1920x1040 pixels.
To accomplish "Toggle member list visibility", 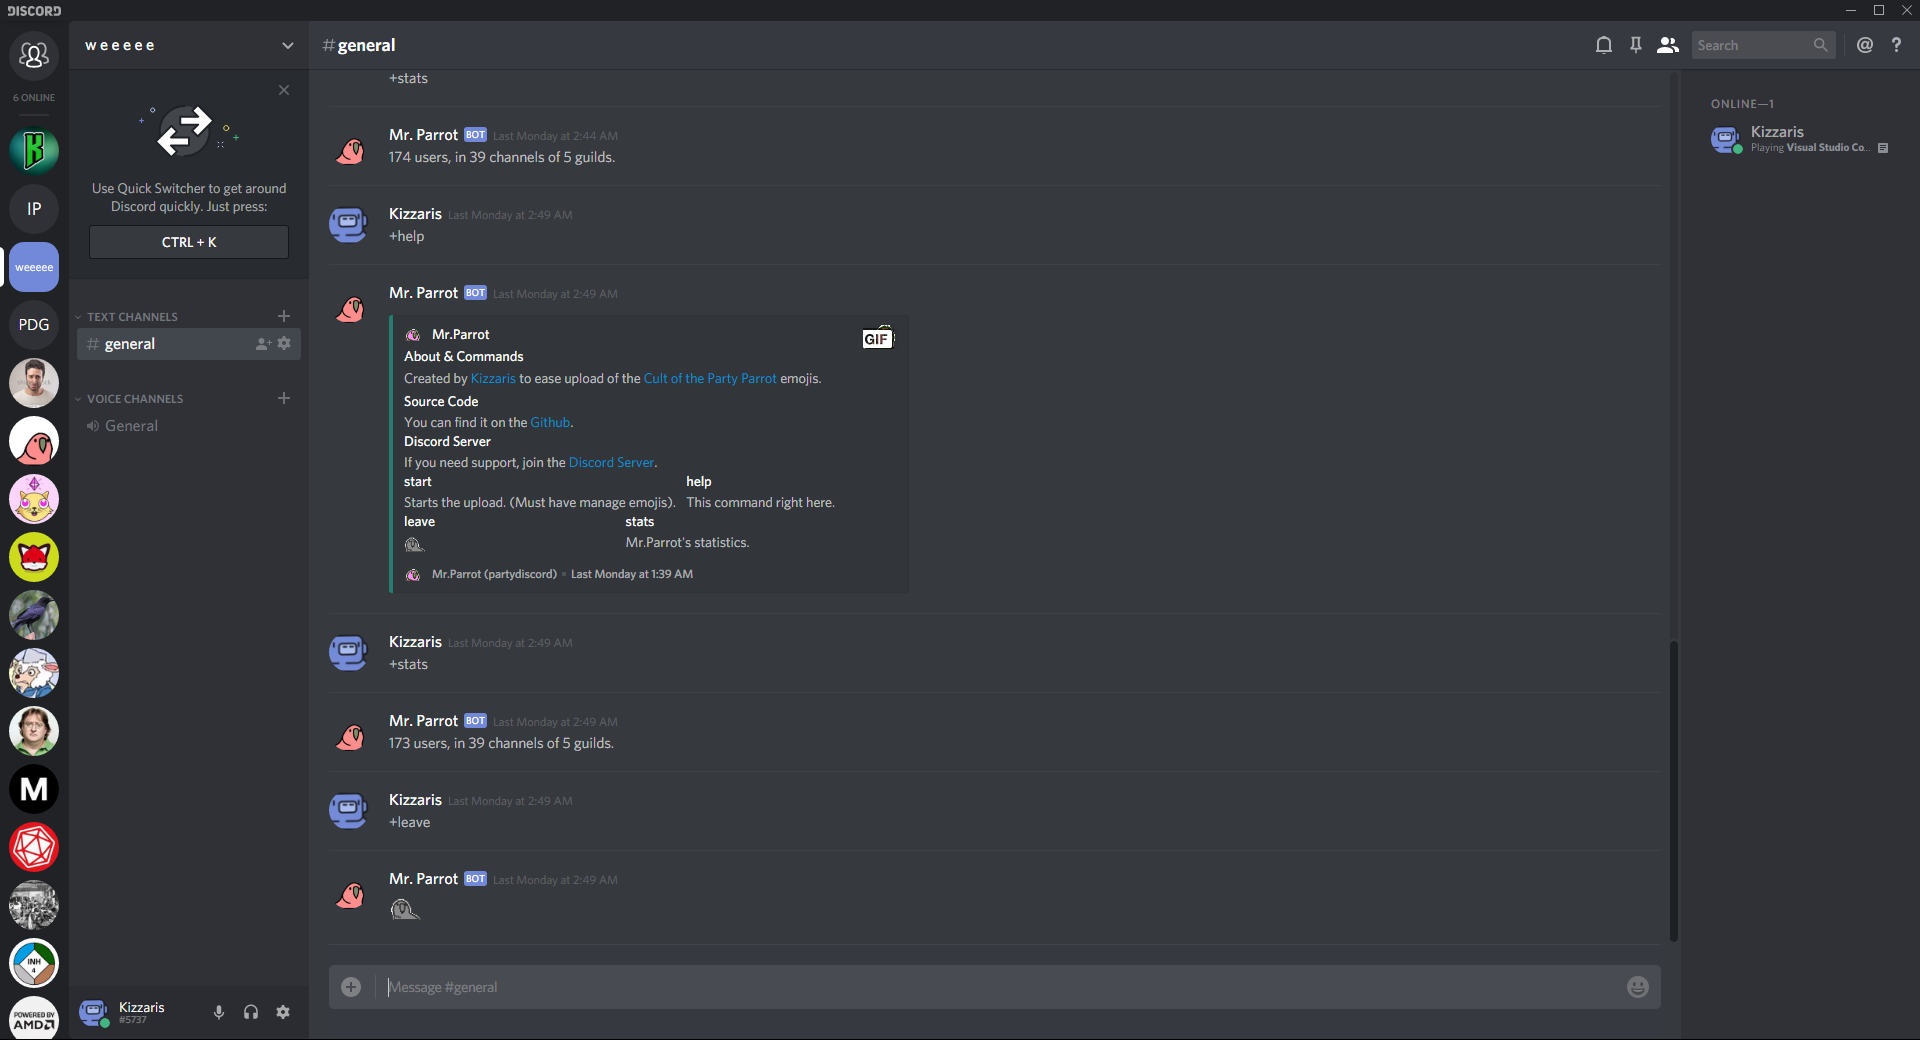I will coord(1668,45).
